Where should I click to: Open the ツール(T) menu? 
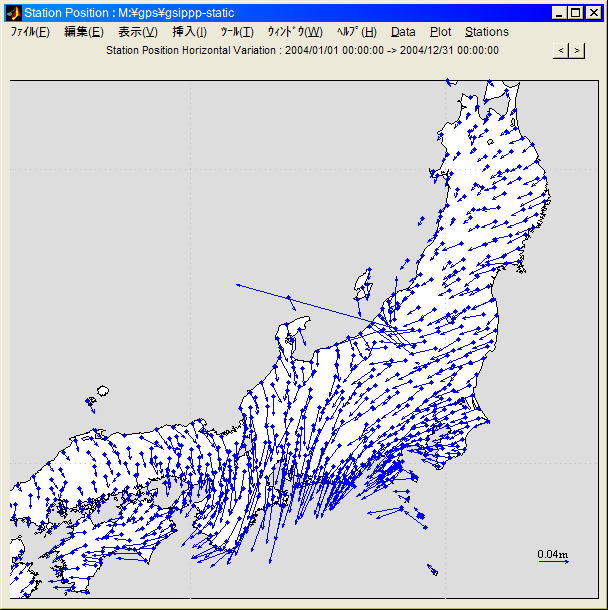pos(238,32)
